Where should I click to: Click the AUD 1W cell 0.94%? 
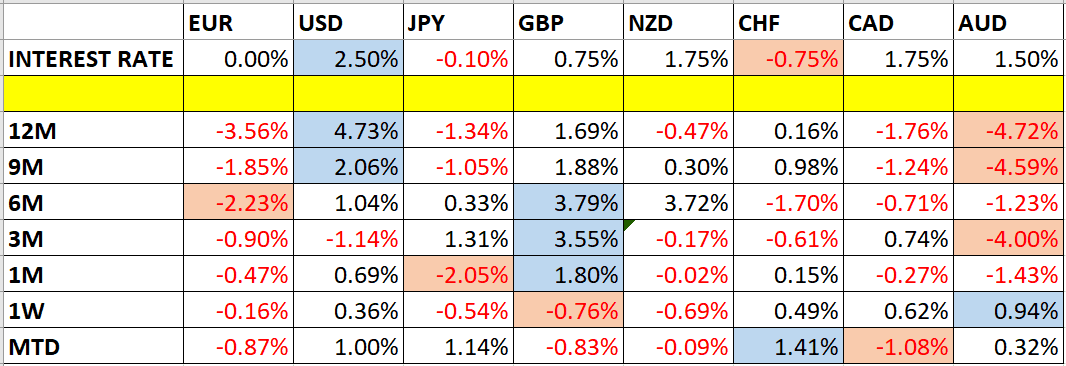[x=1009, y=311]
